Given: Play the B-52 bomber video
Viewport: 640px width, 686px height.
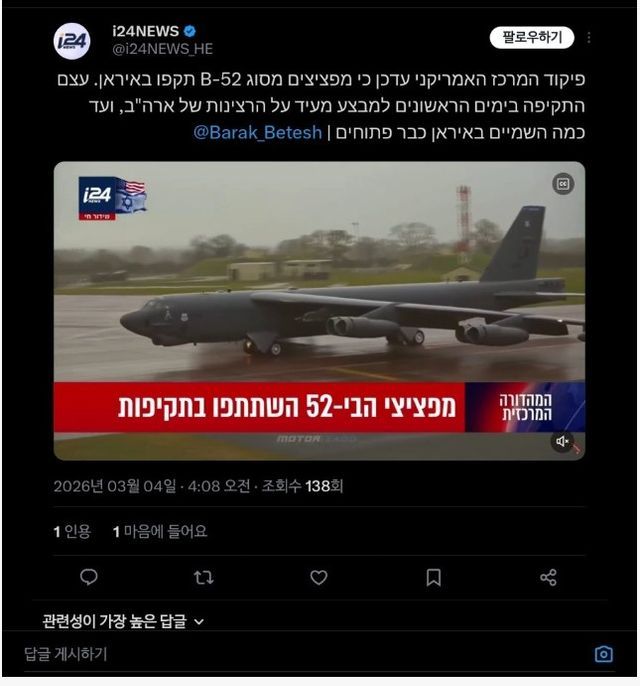Looking at the screenshot, I should coord(319,311).
